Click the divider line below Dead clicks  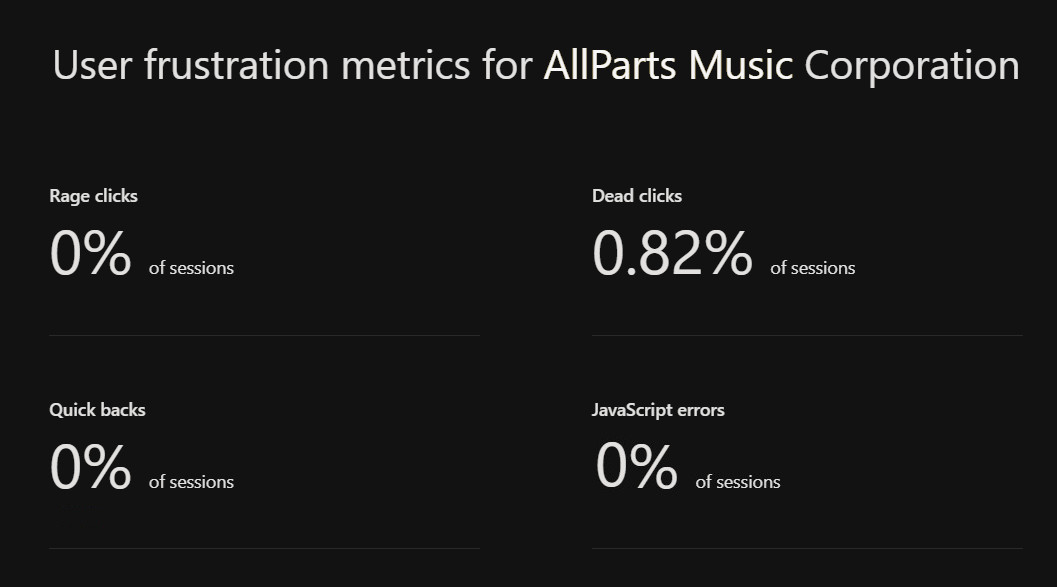806,335
